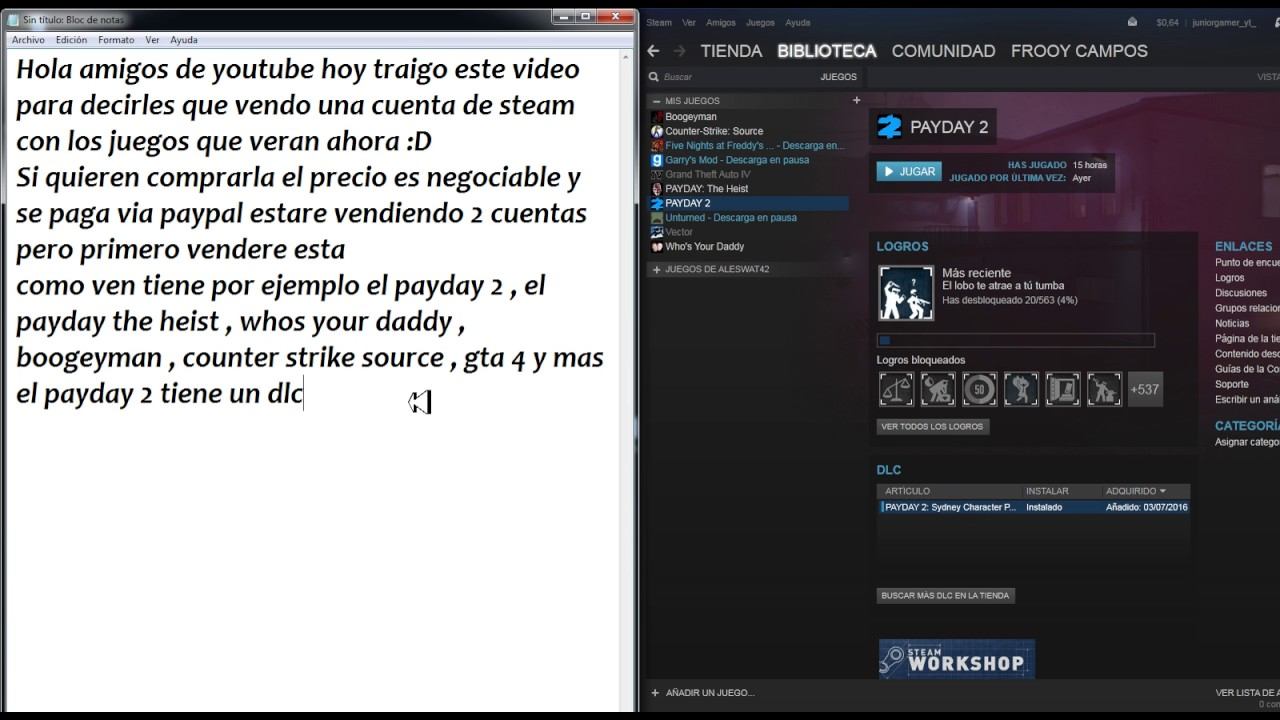Select Unturned - Descarga en pausa entry
Image resolution: width=1280 pixels, height=720 pixels.
click(731, 218)
